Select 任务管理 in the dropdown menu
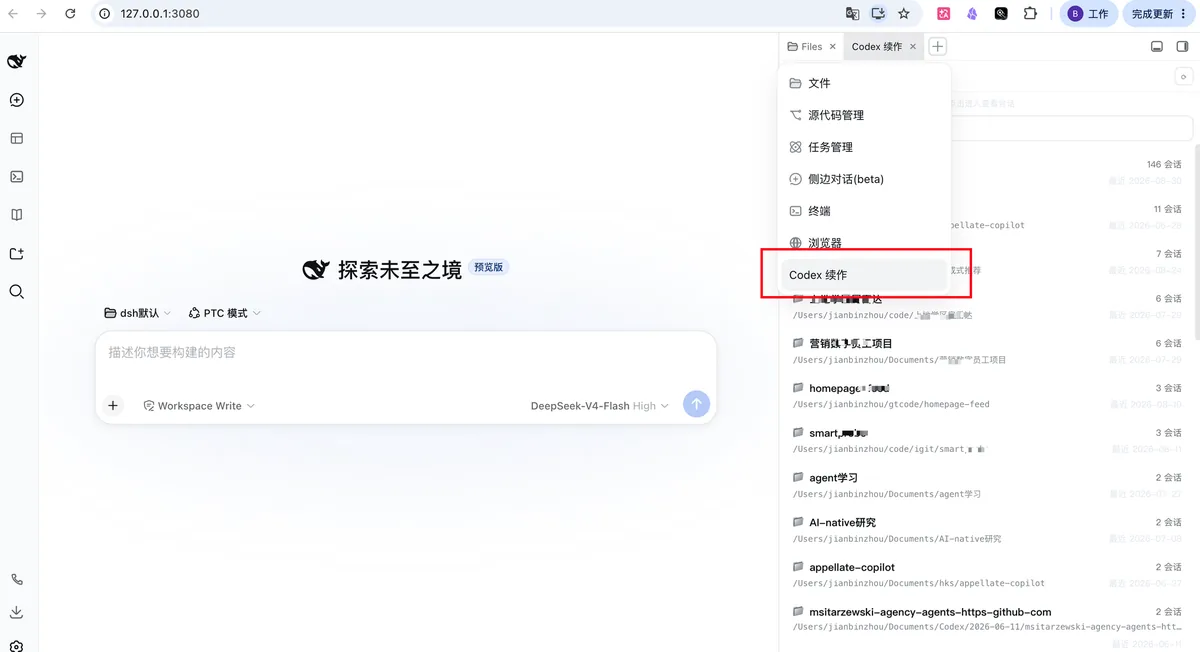1200x652 pixels. click(x=864, y=147)
